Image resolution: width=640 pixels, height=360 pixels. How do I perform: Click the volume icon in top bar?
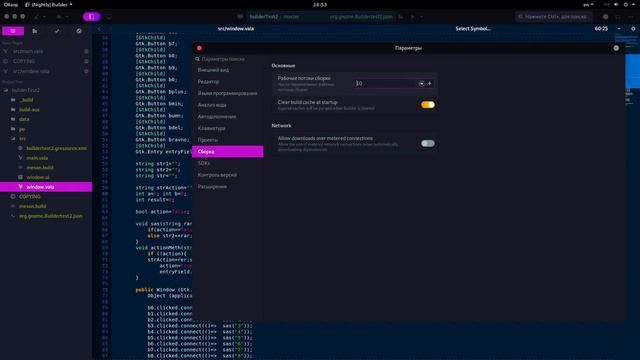[616, 4]
